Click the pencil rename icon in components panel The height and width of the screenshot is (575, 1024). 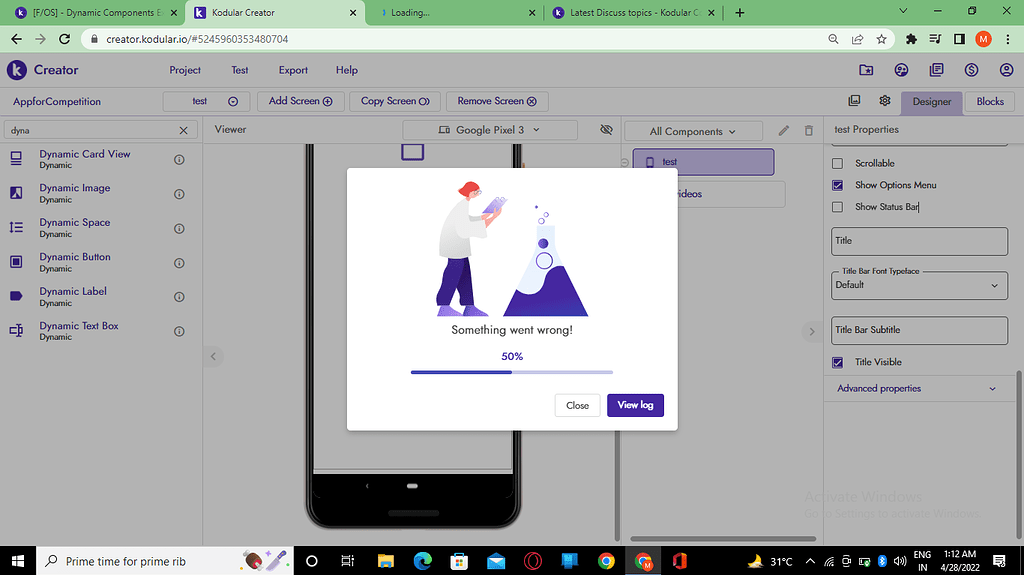(x=784, y=131)
